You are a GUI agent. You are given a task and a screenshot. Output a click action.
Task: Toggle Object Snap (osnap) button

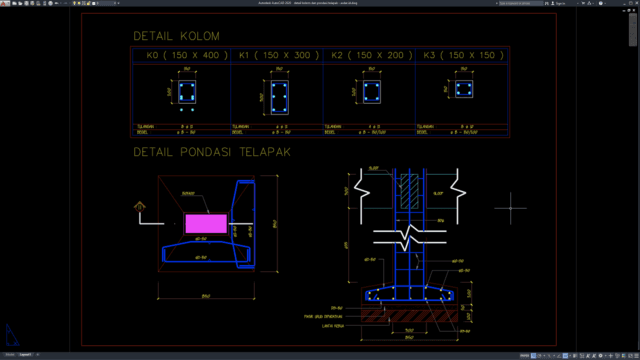pos(565,356)
